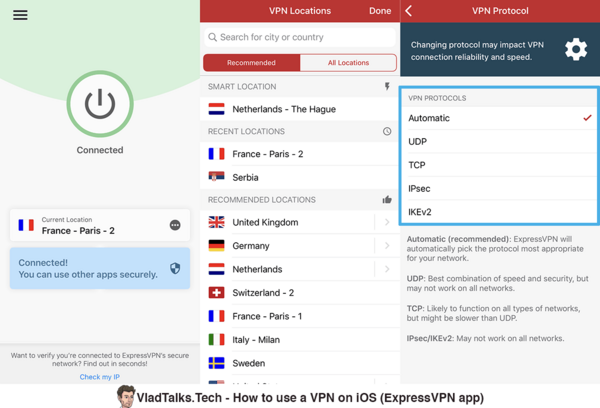The height and width of the screenshot is (408, 600).
Task: Switch to the All Locations tab
Action: 348,63
